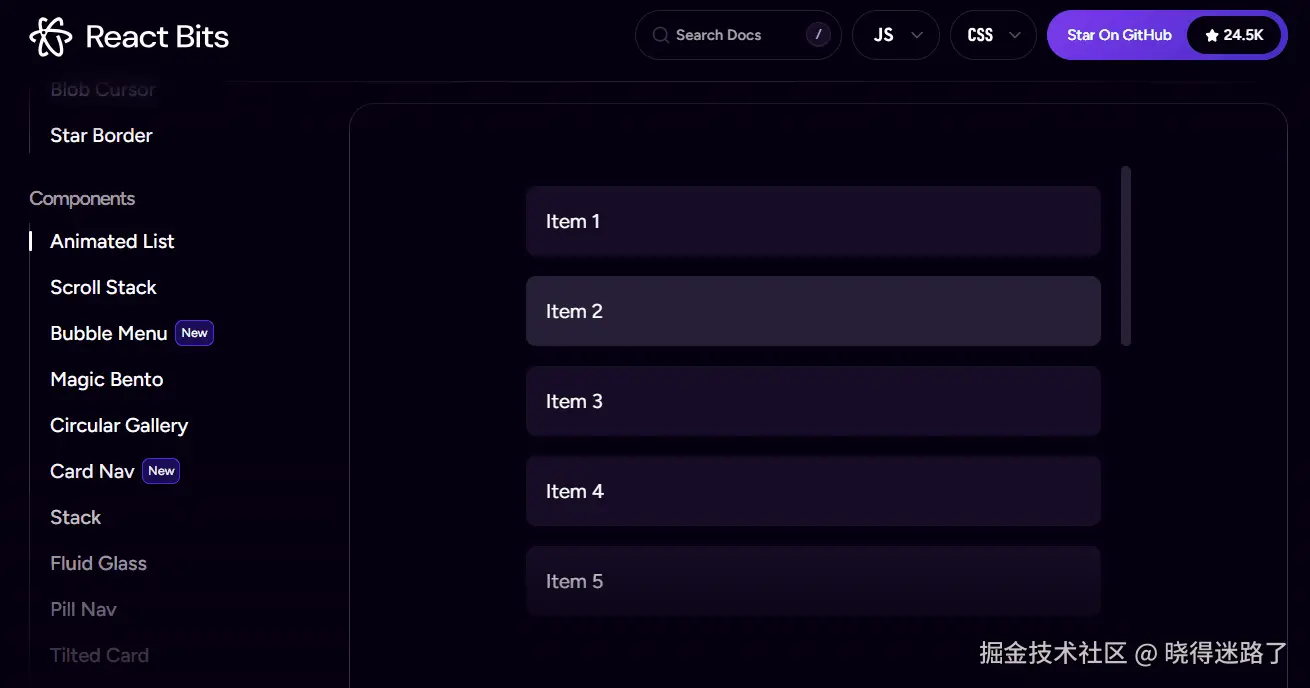The image size is (1310, 688).
Task: Click the search magnifier icon
Action: pyautogui.click(x=660, y=35)
